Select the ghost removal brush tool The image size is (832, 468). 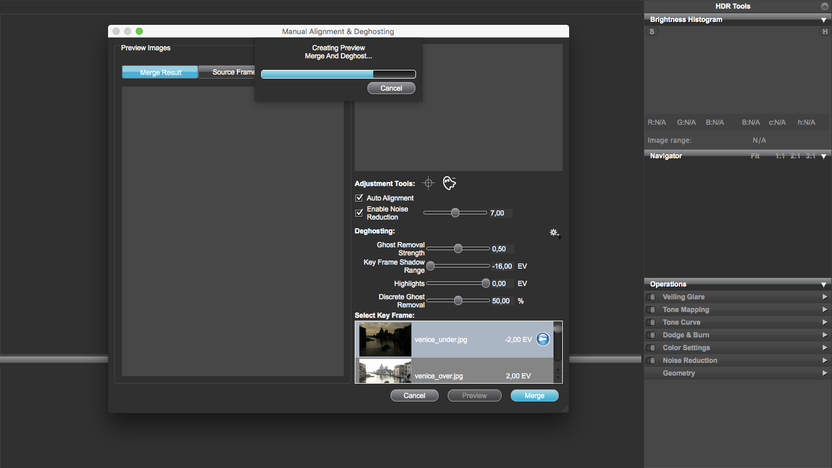coord(449,183)
